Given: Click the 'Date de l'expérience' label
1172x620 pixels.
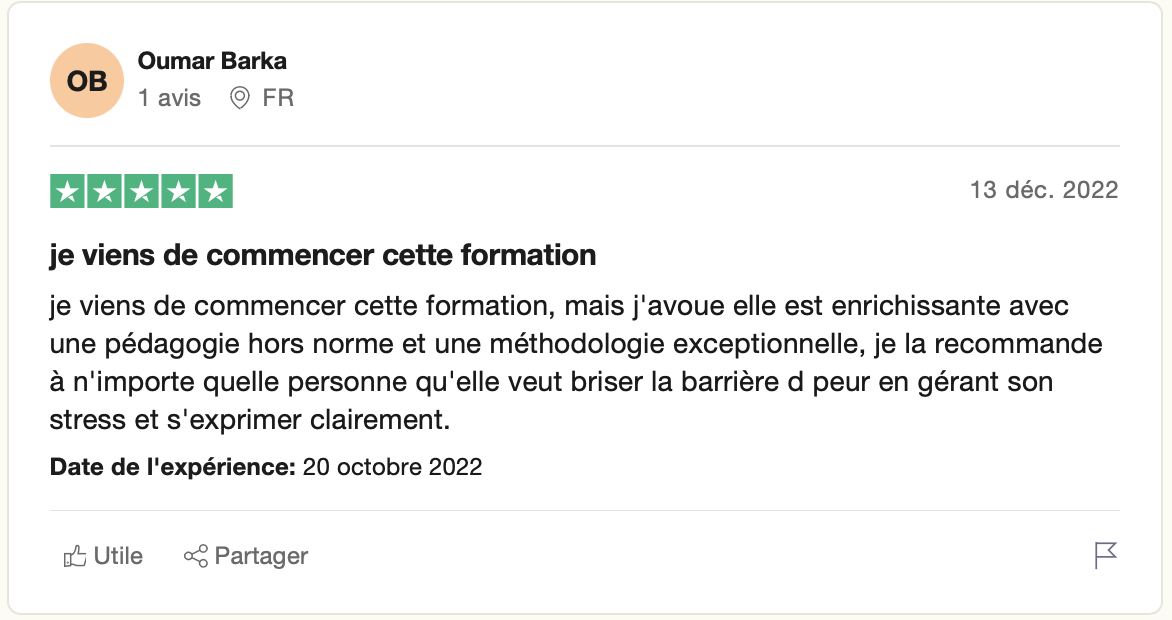Looking at the screenshot, I should click(x=173, y=467).
